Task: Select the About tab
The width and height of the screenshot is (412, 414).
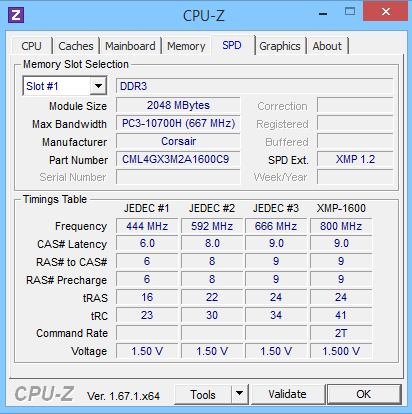Action: click(327, 46)
